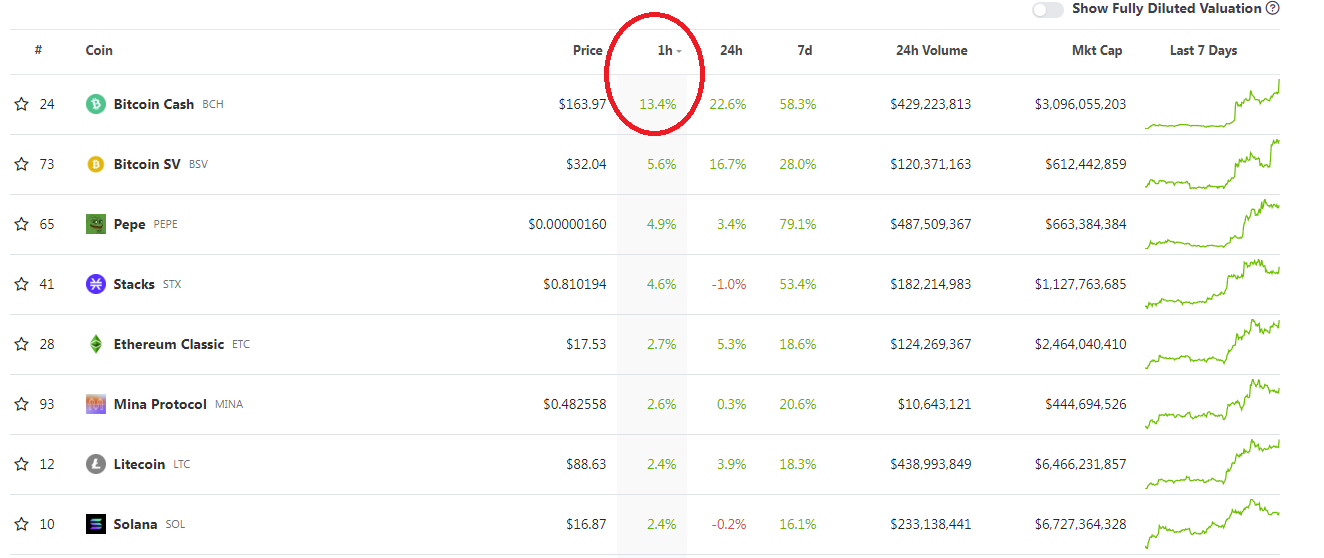Open Bitcoin Cash 7-day sparkline chart
The width and height of the screenshot is (1324, 558).
click(x=1212, y=104)
